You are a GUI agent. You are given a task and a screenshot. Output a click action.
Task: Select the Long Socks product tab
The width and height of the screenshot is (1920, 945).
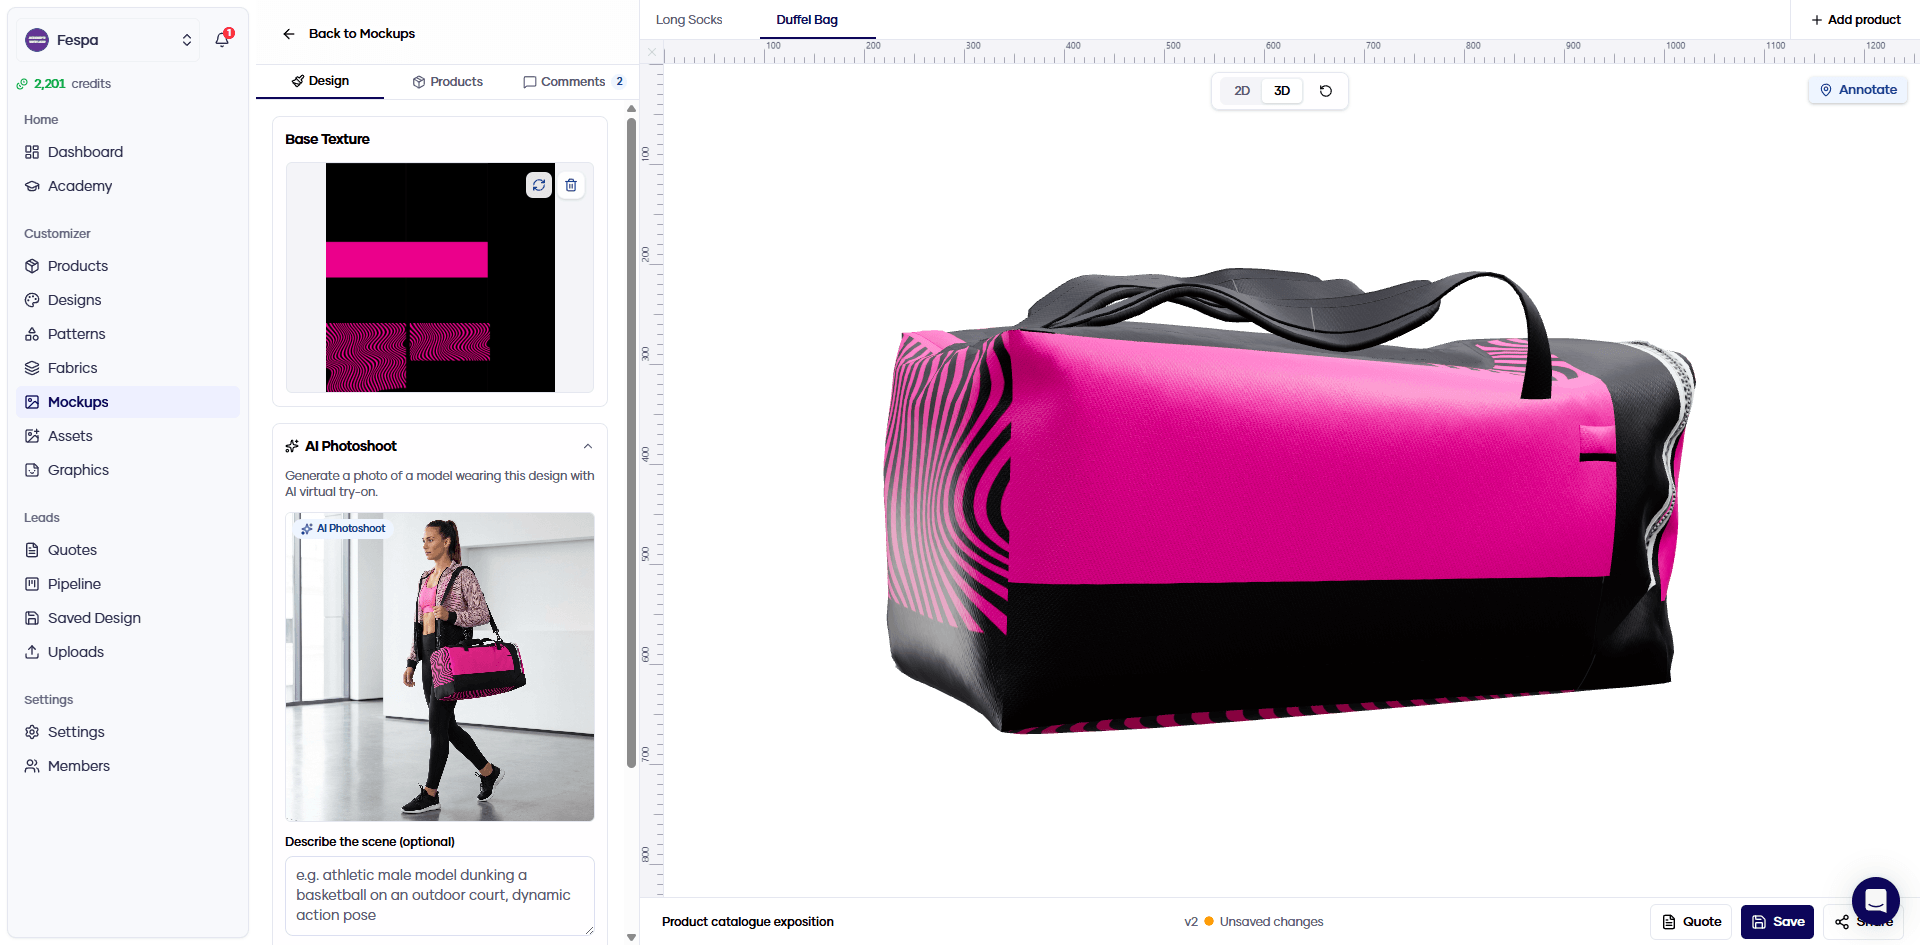tap(689, 20)
